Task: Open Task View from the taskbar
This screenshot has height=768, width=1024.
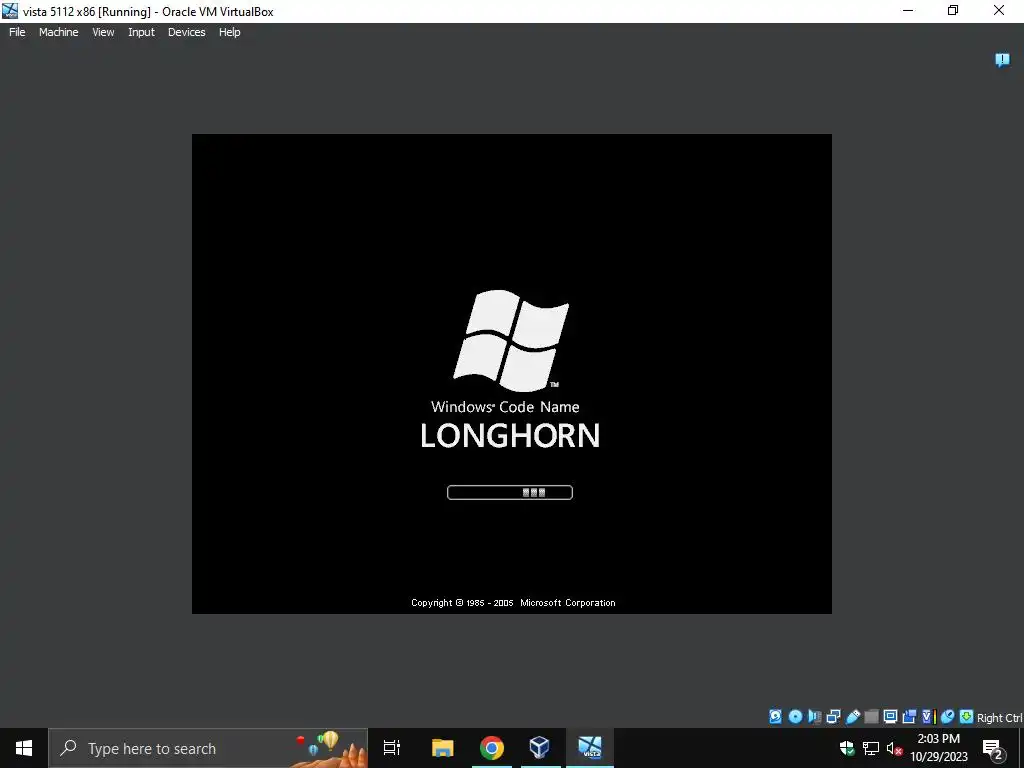Action: (392, 748)
